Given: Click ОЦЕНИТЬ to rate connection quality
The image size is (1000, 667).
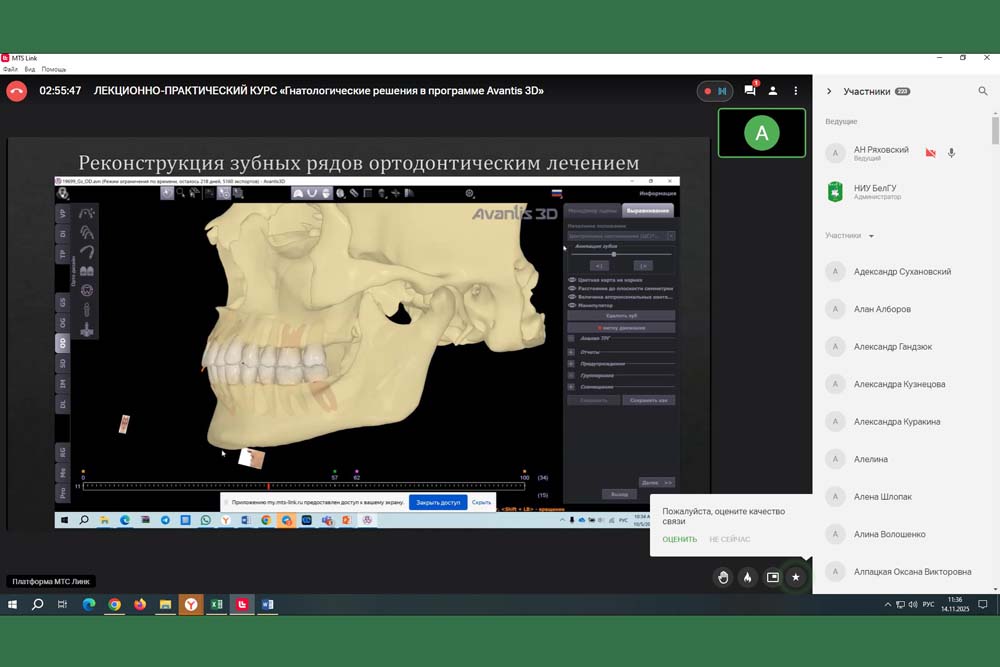Looking at the screenshot, I should coord(679,539).
